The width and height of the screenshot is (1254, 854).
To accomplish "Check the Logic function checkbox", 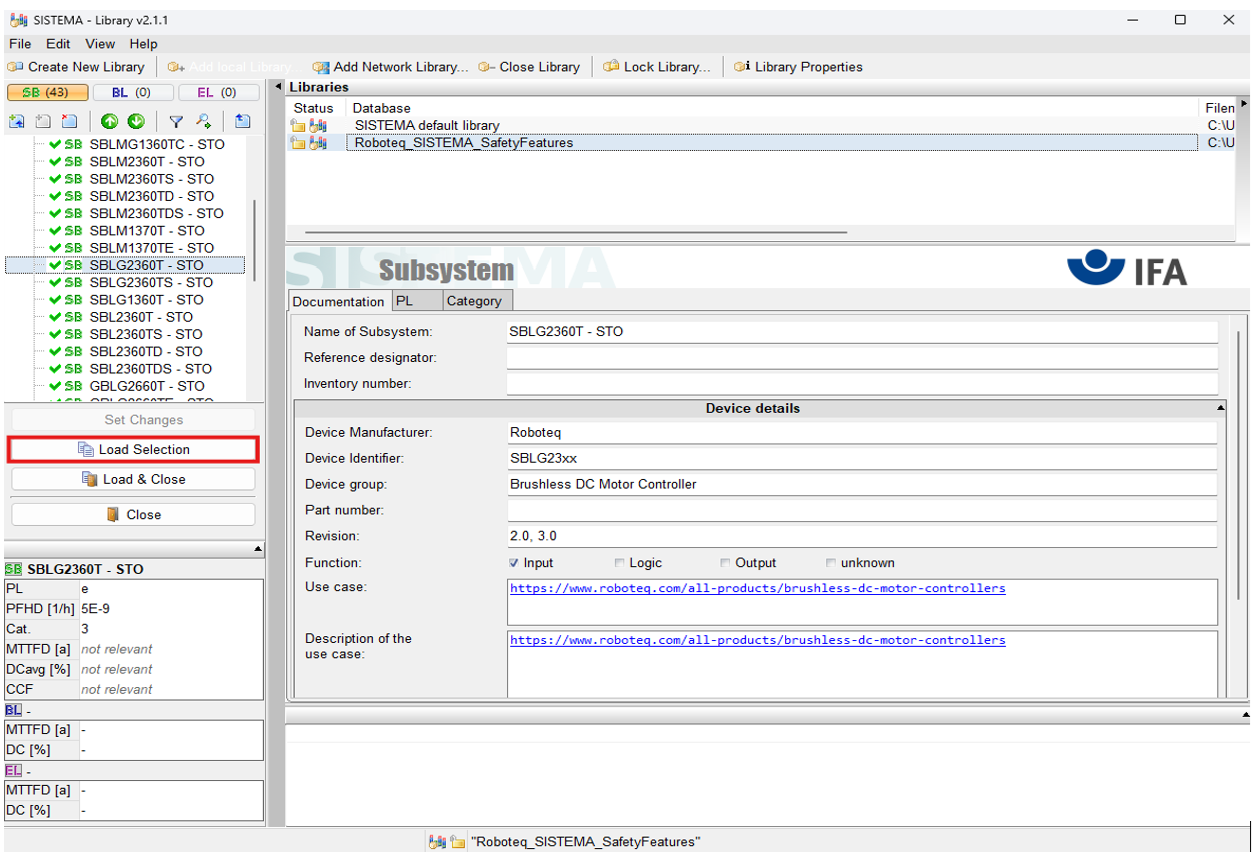I will pyautogui.click(x=620, y=563).
